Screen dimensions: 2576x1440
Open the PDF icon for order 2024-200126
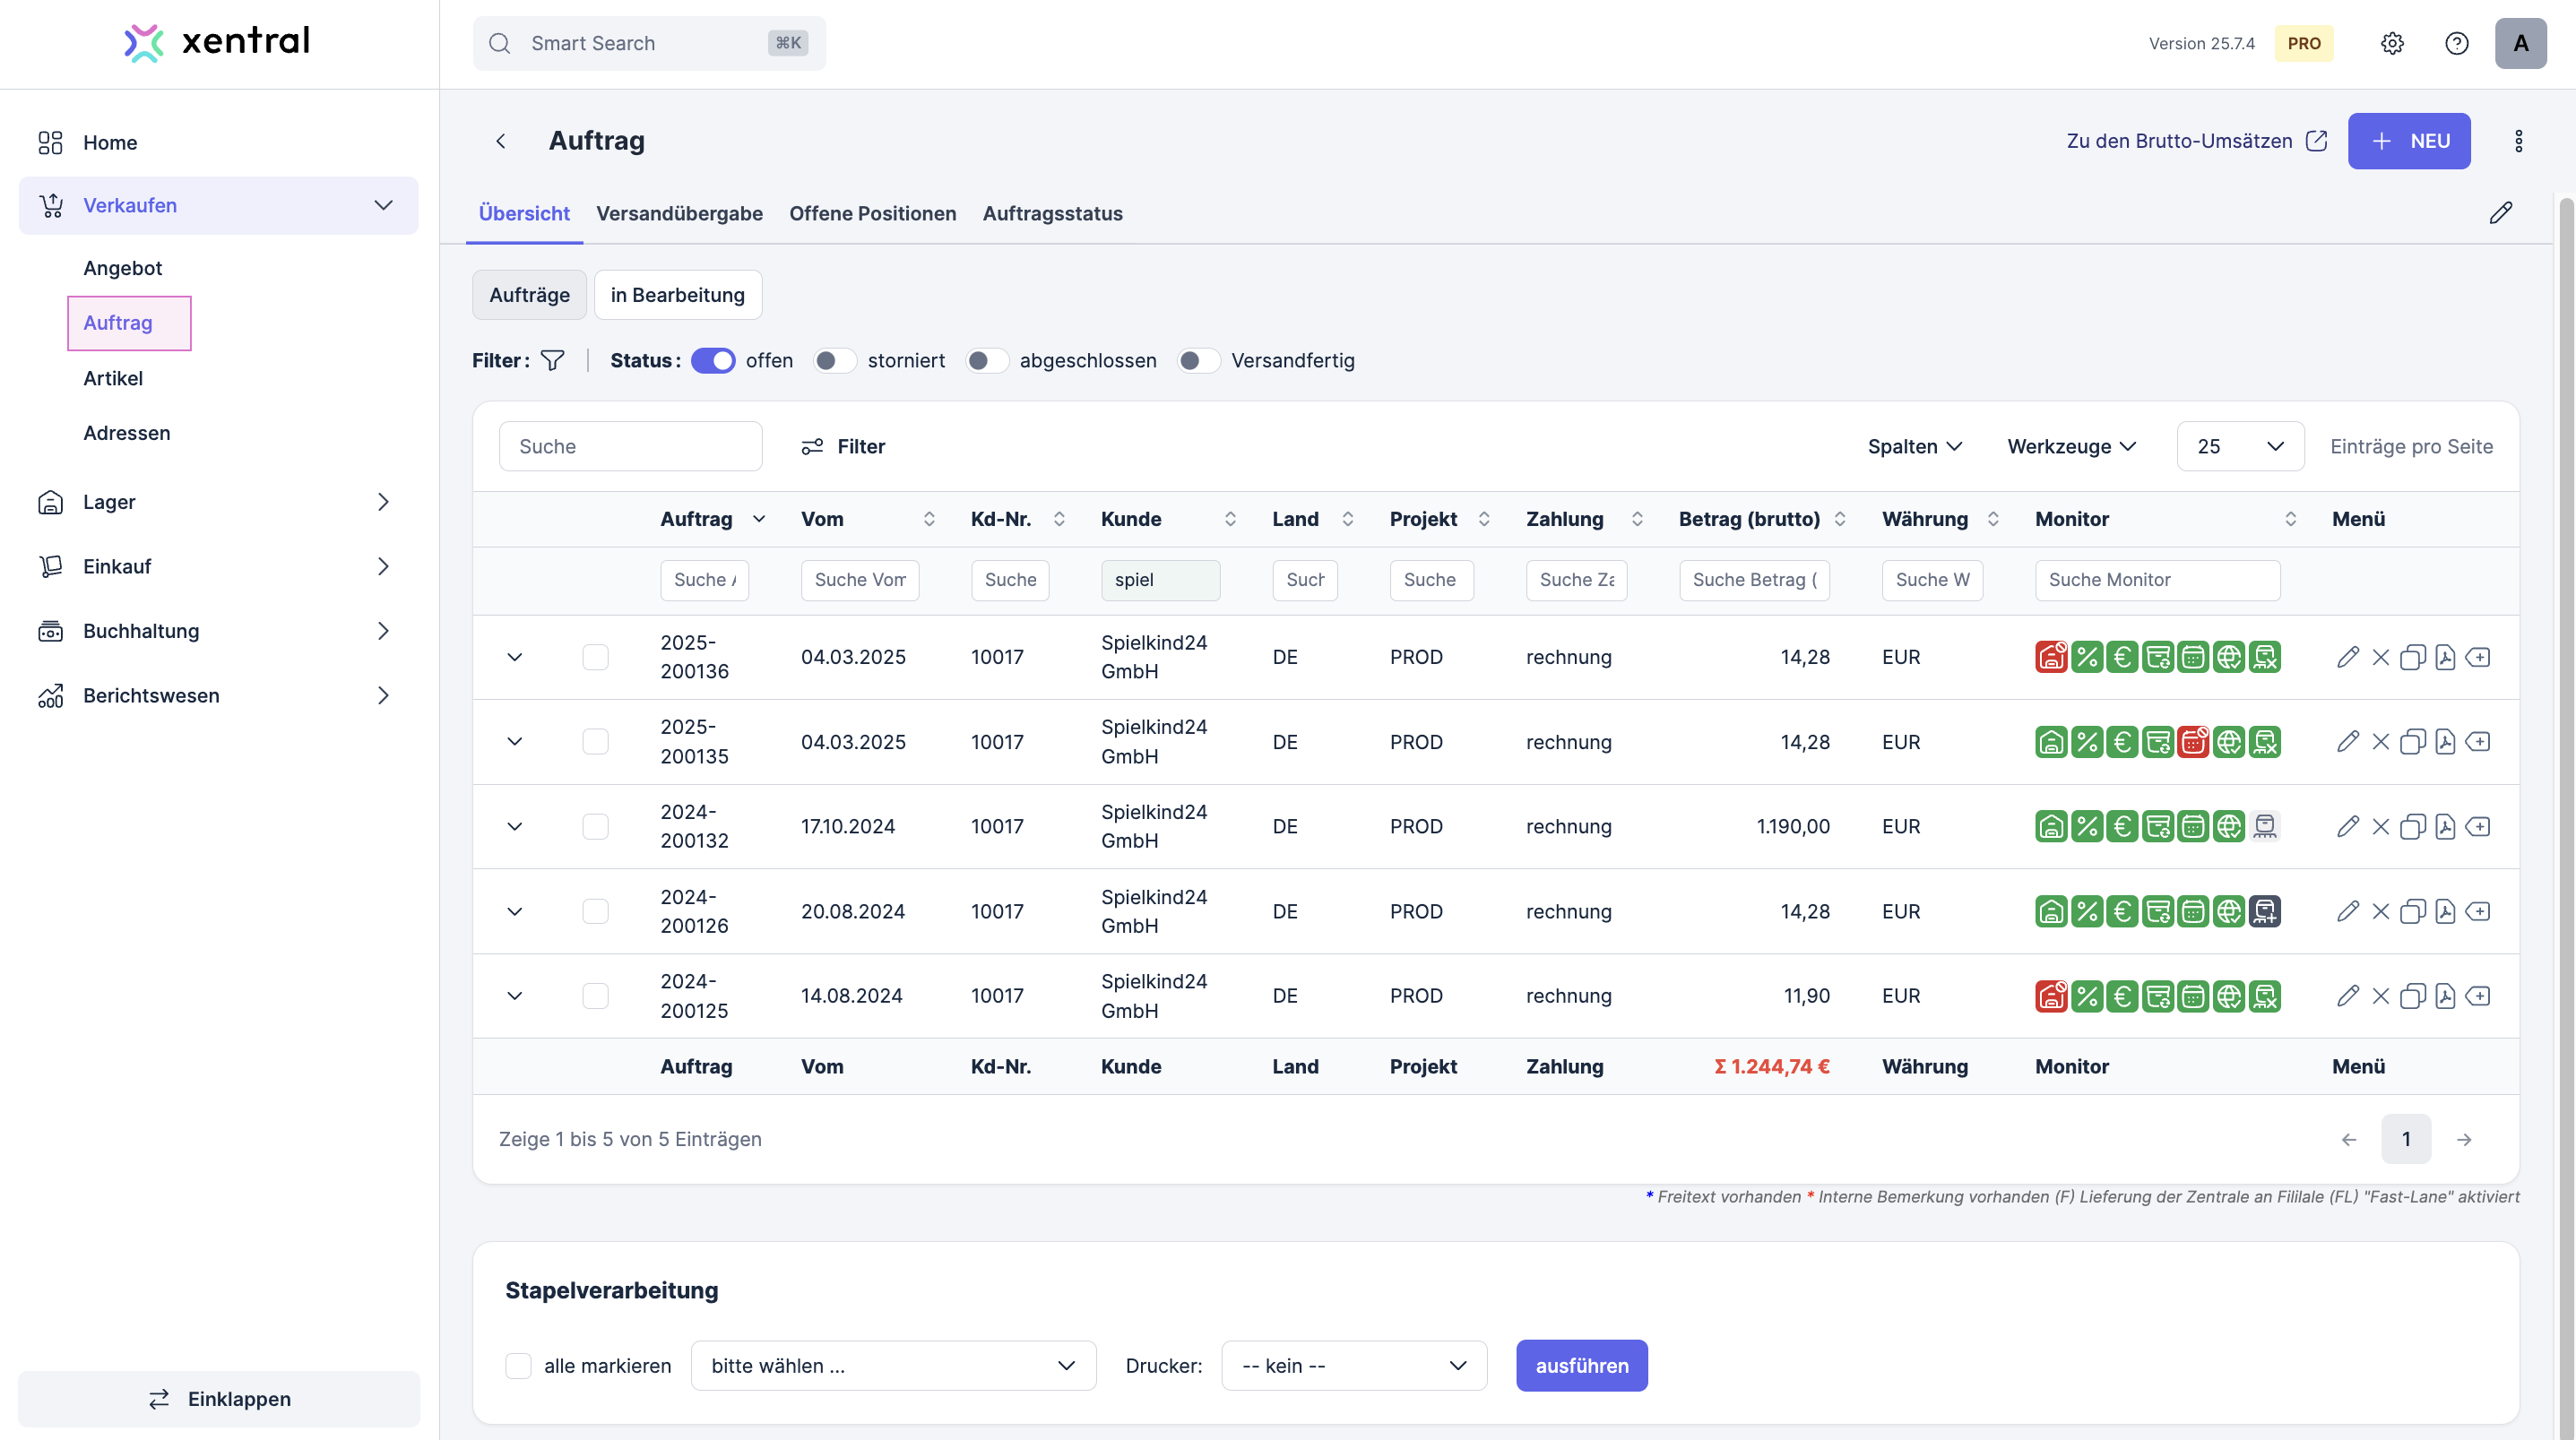coord(2445,911)
